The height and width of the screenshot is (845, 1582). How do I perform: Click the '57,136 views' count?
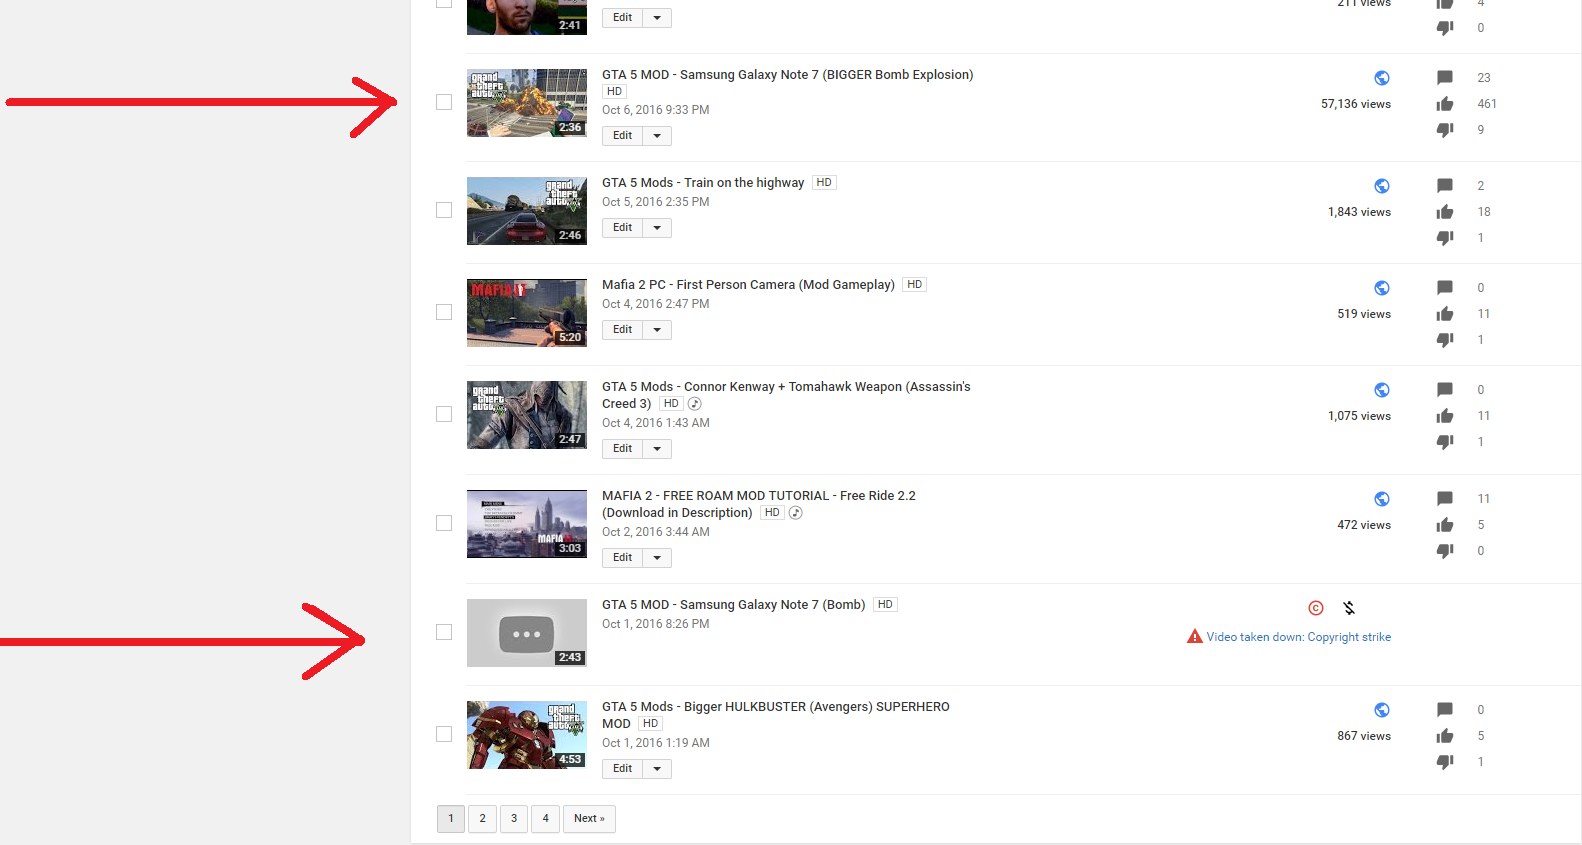1356,104
